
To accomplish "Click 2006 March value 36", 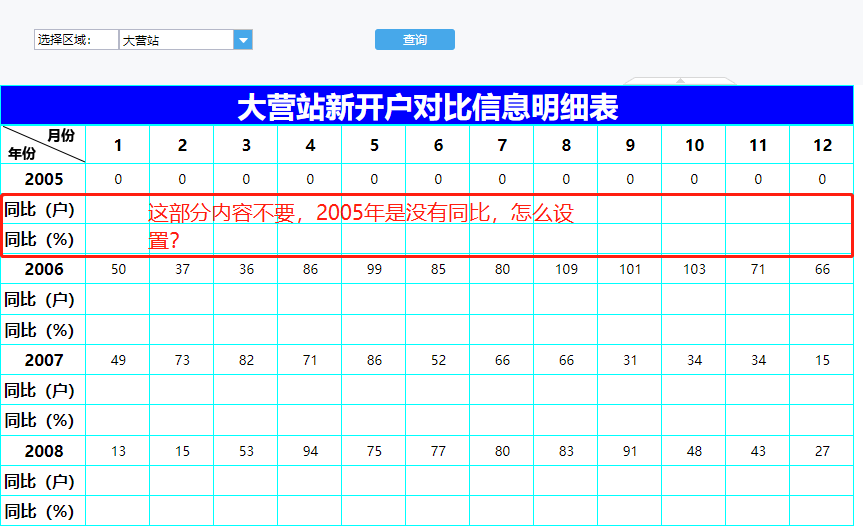I will tap(246, 269).
